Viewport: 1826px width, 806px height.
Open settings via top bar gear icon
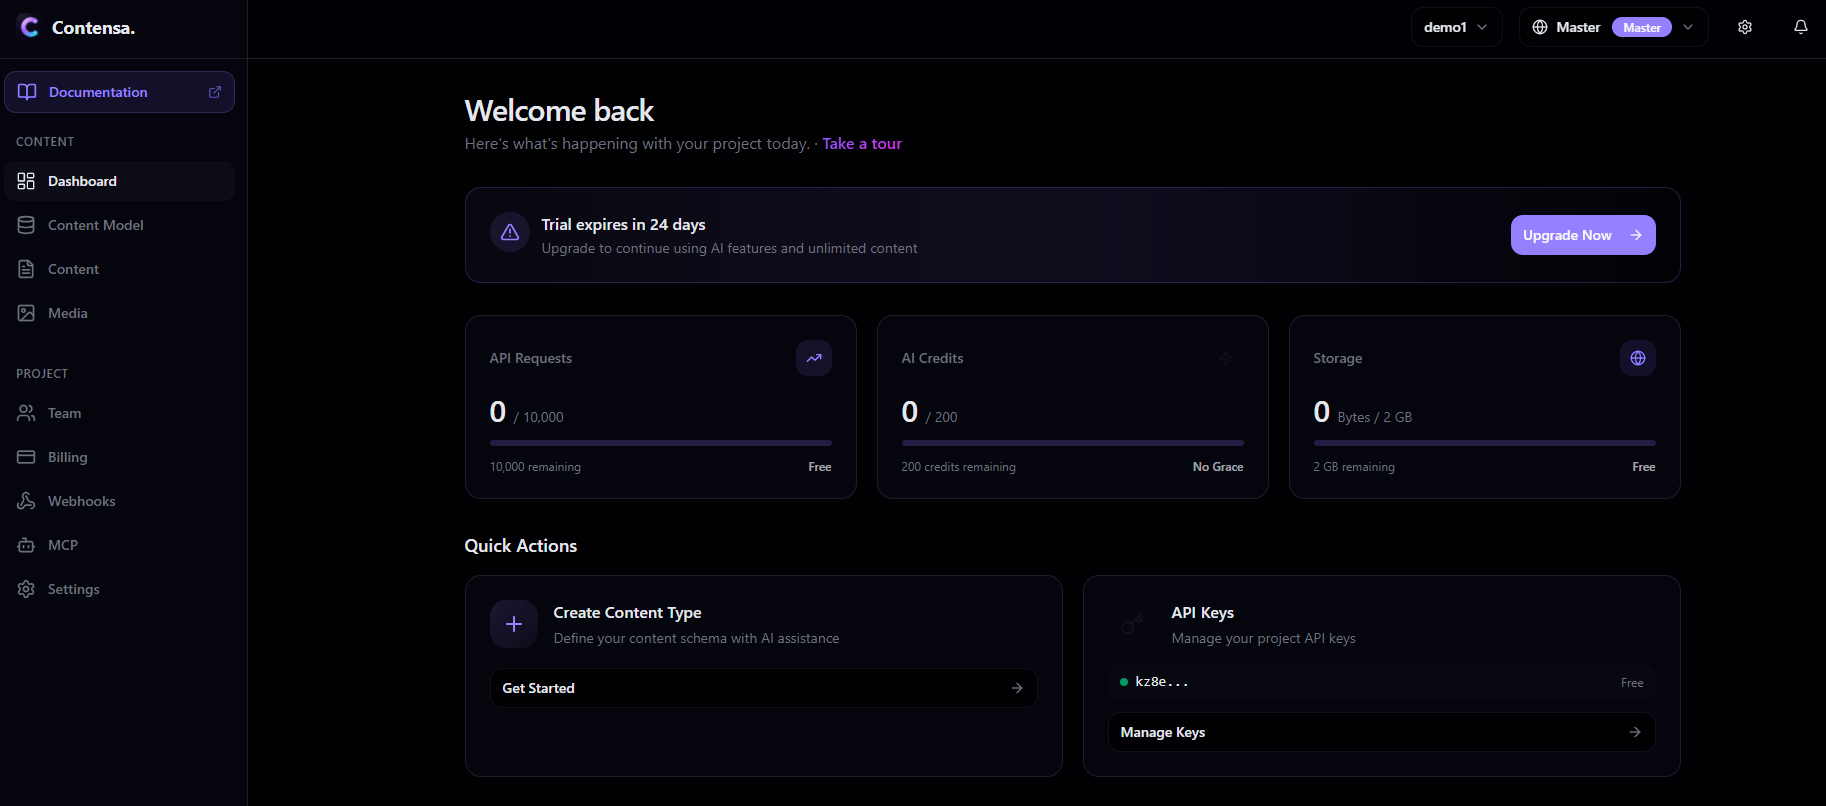(1745, 27)
